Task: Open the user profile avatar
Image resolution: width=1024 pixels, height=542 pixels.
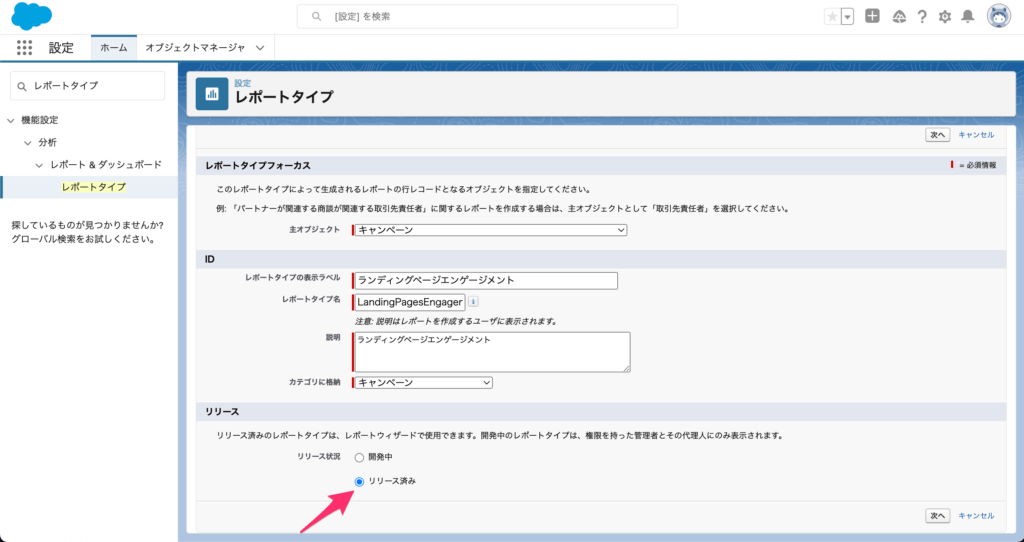Action: [x=998, y=16]
